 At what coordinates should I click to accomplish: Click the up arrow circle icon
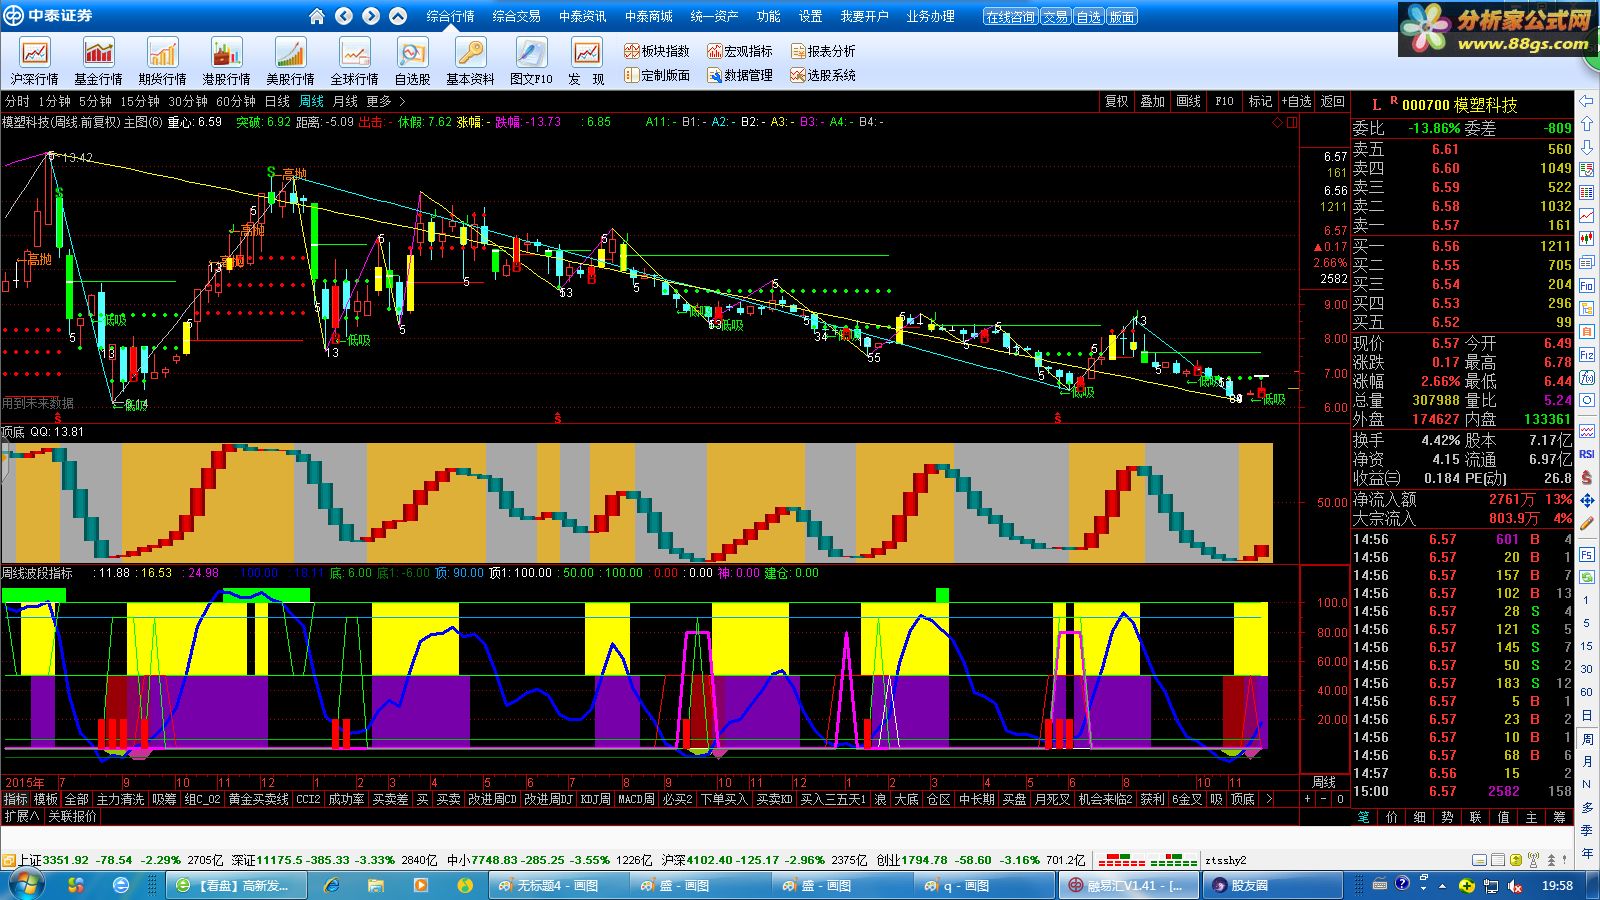pyautogui.click(x=398, y=16)
